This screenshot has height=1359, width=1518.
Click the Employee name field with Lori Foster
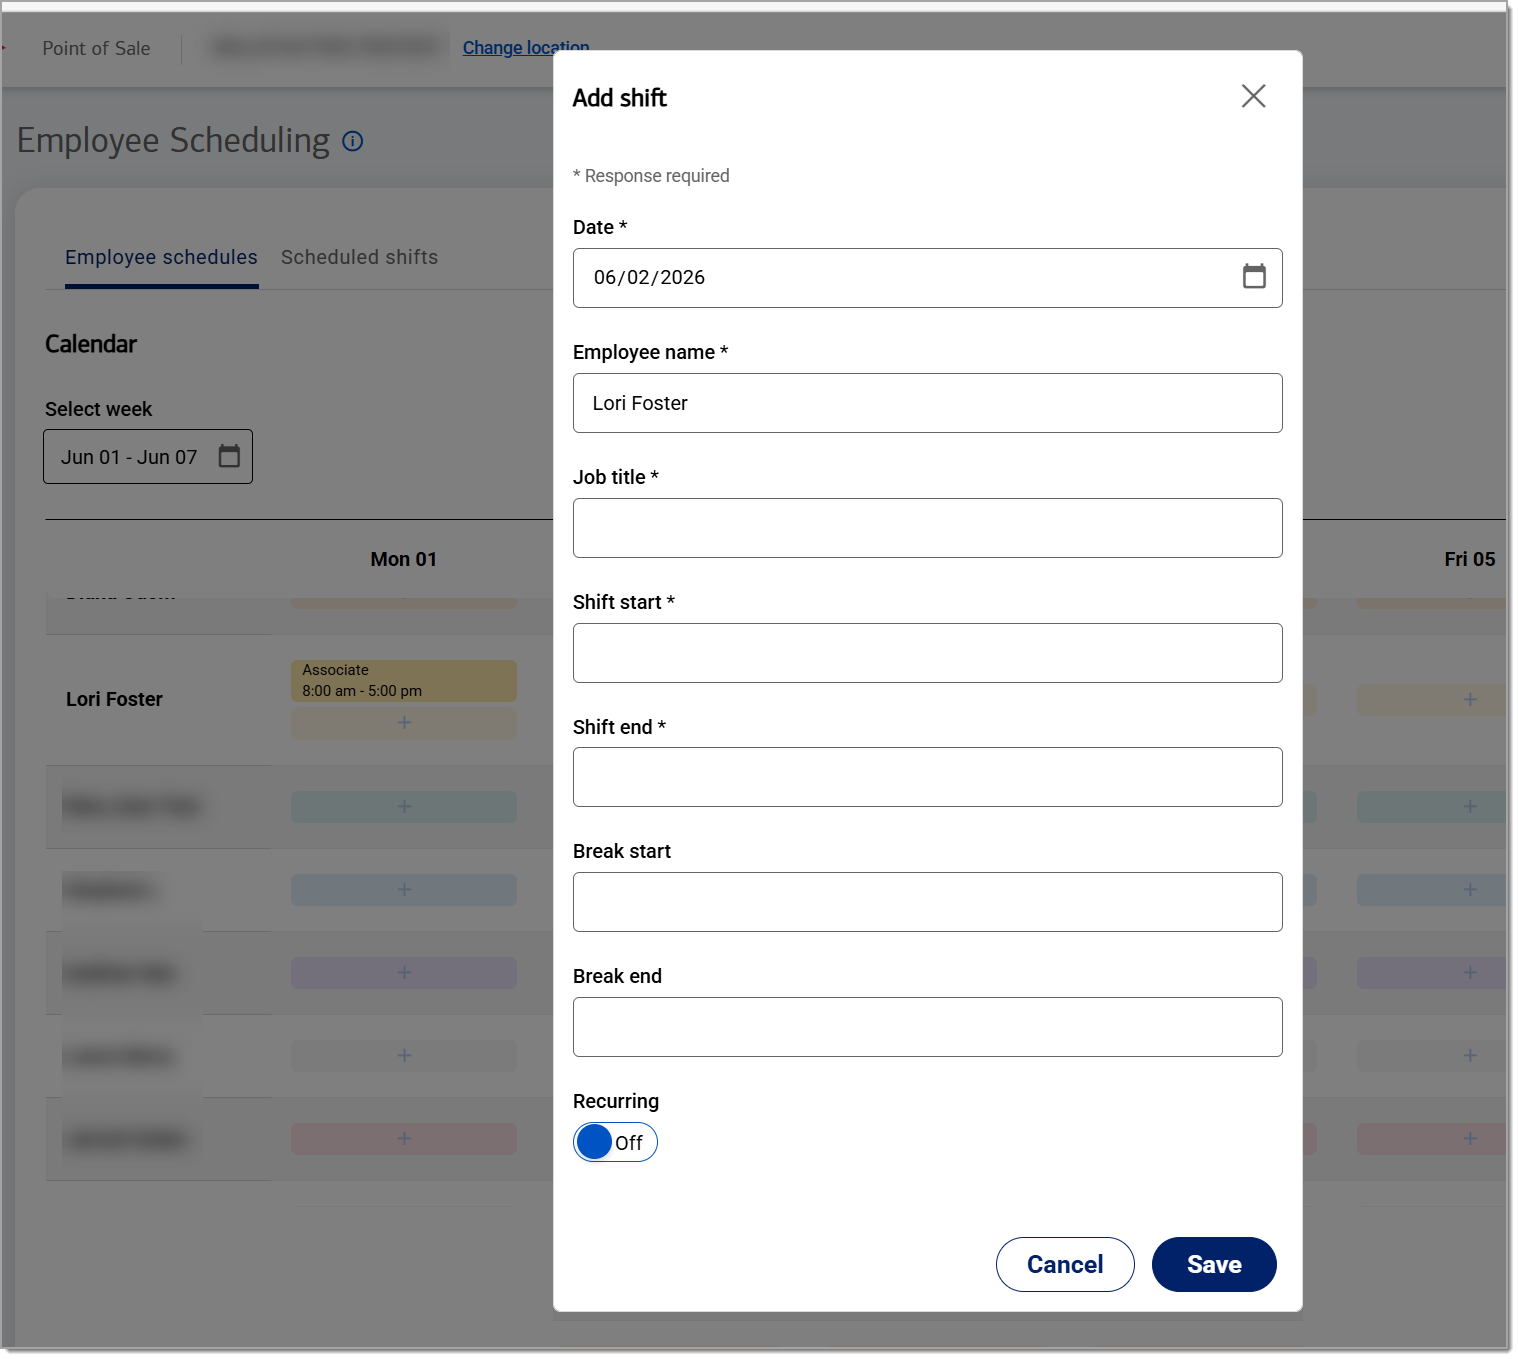pyautogui.click(x=927, y=403)
